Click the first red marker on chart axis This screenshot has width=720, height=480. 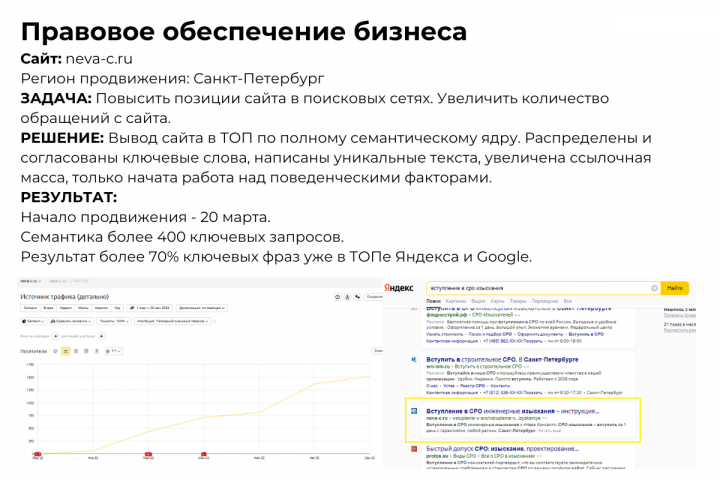point(38,454)
